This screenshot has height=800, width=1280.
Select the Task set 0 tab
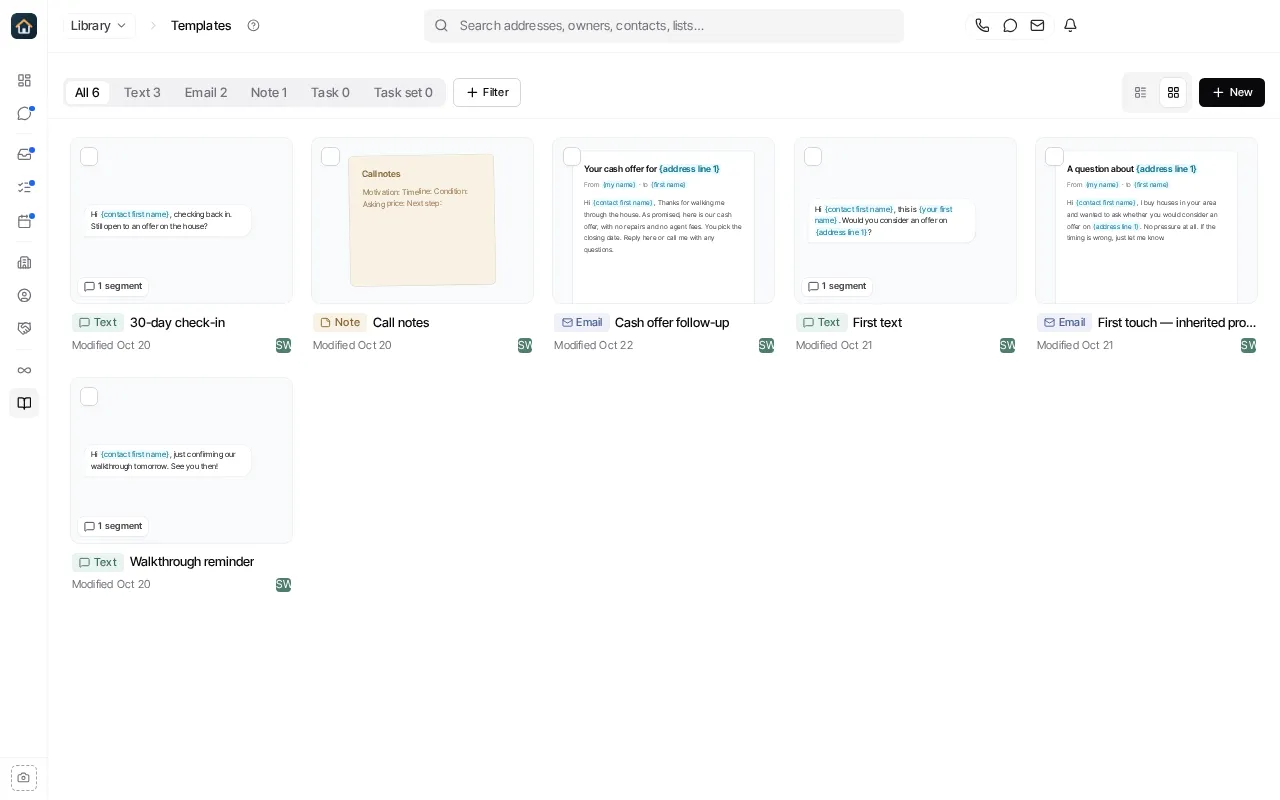pos(403,92)
